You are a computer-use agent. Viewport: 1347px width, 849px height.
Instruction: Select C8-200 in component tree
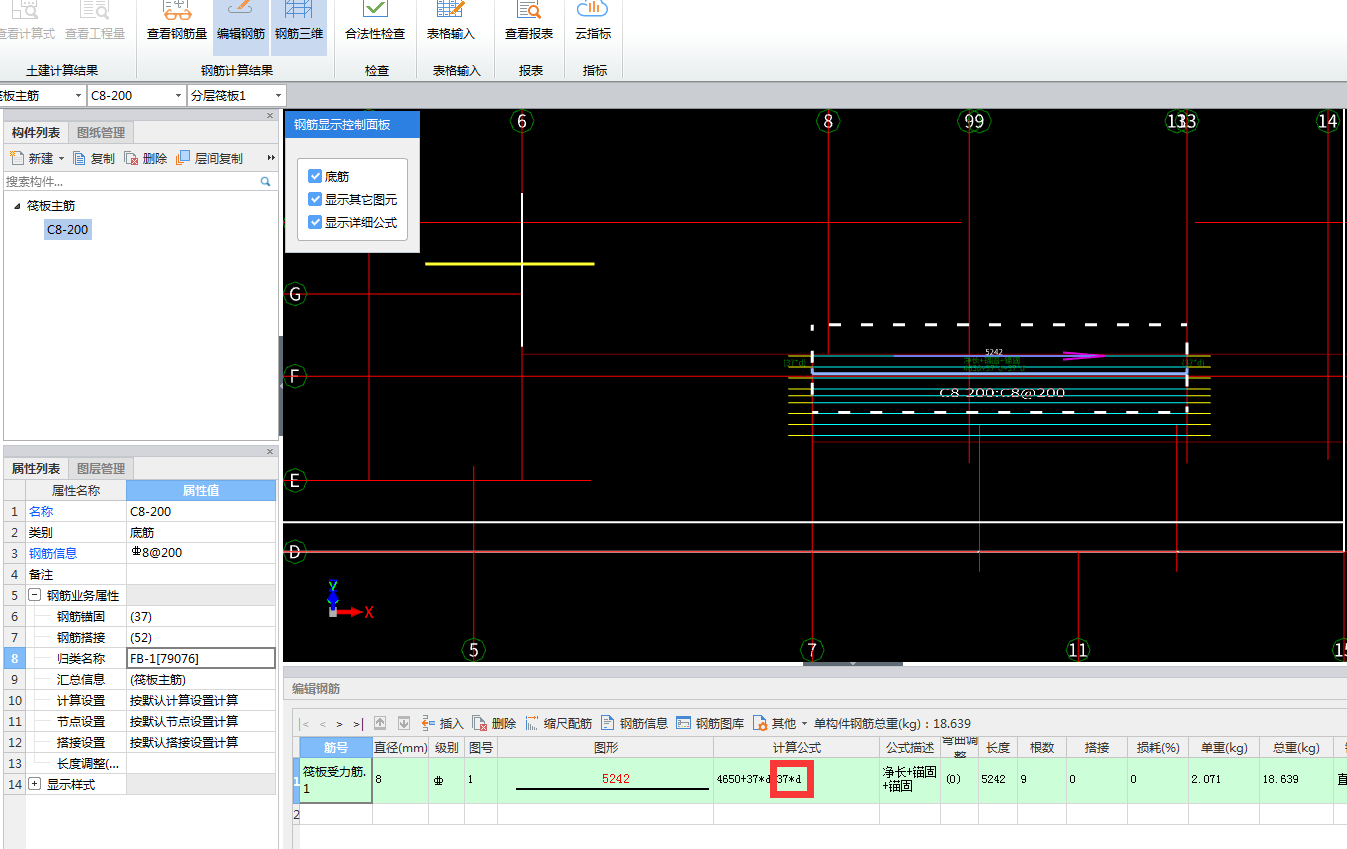coord(68,230)
